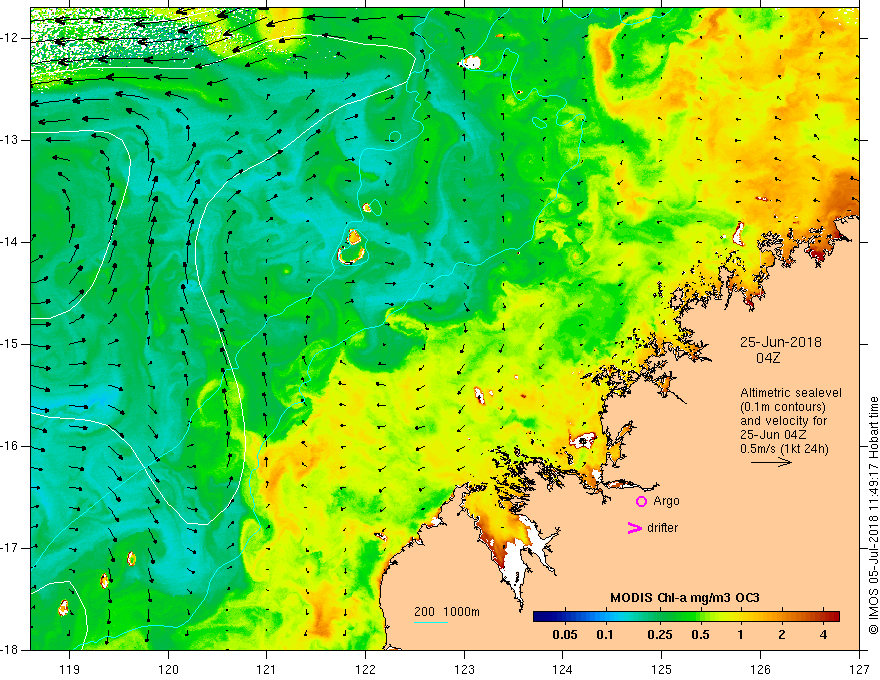Click the 'Argo' legend label
This screenshot has width=880, height=680.
(666, 501)
